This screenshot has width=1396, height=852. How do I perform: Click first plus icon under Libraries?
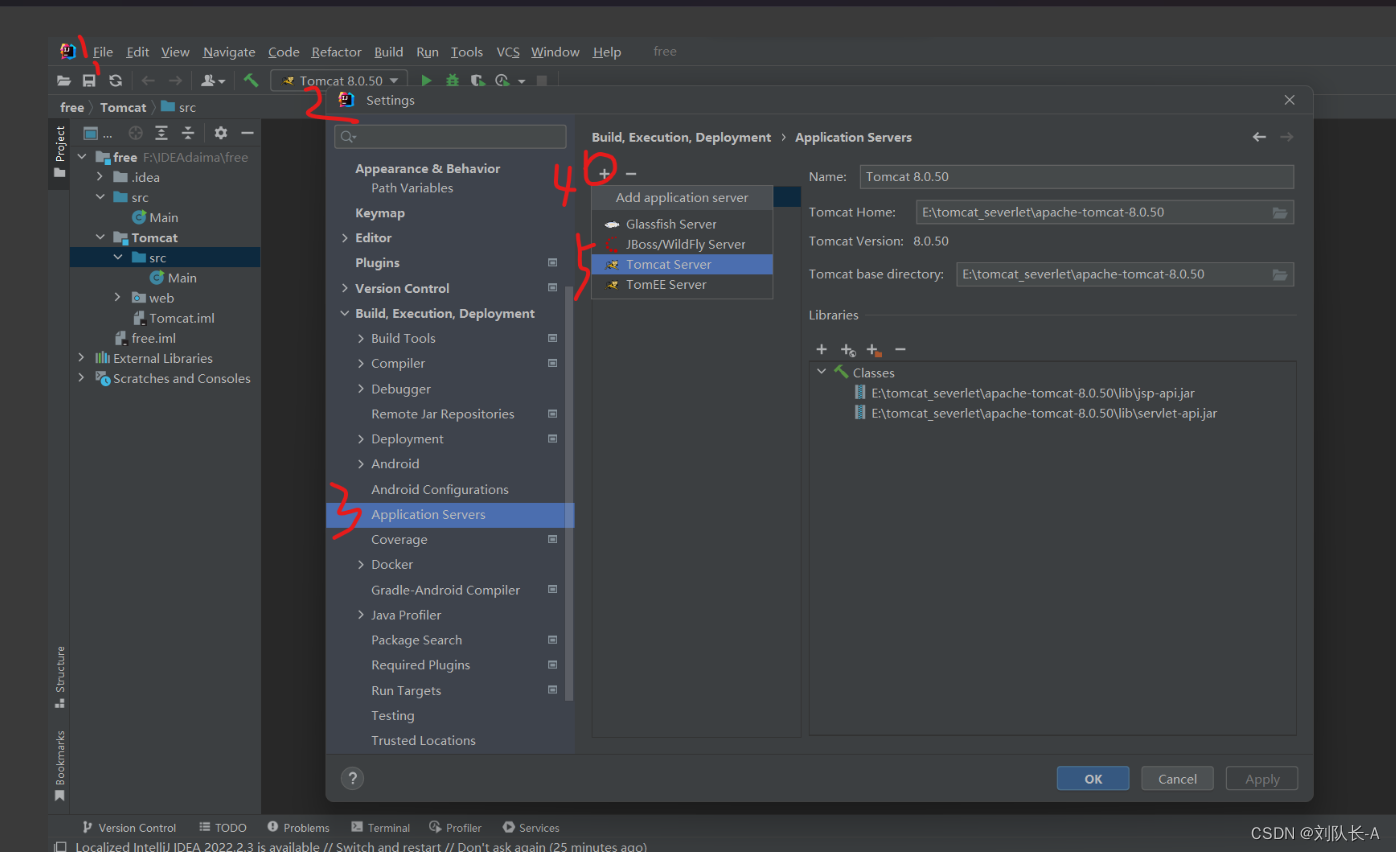point(821,349)
